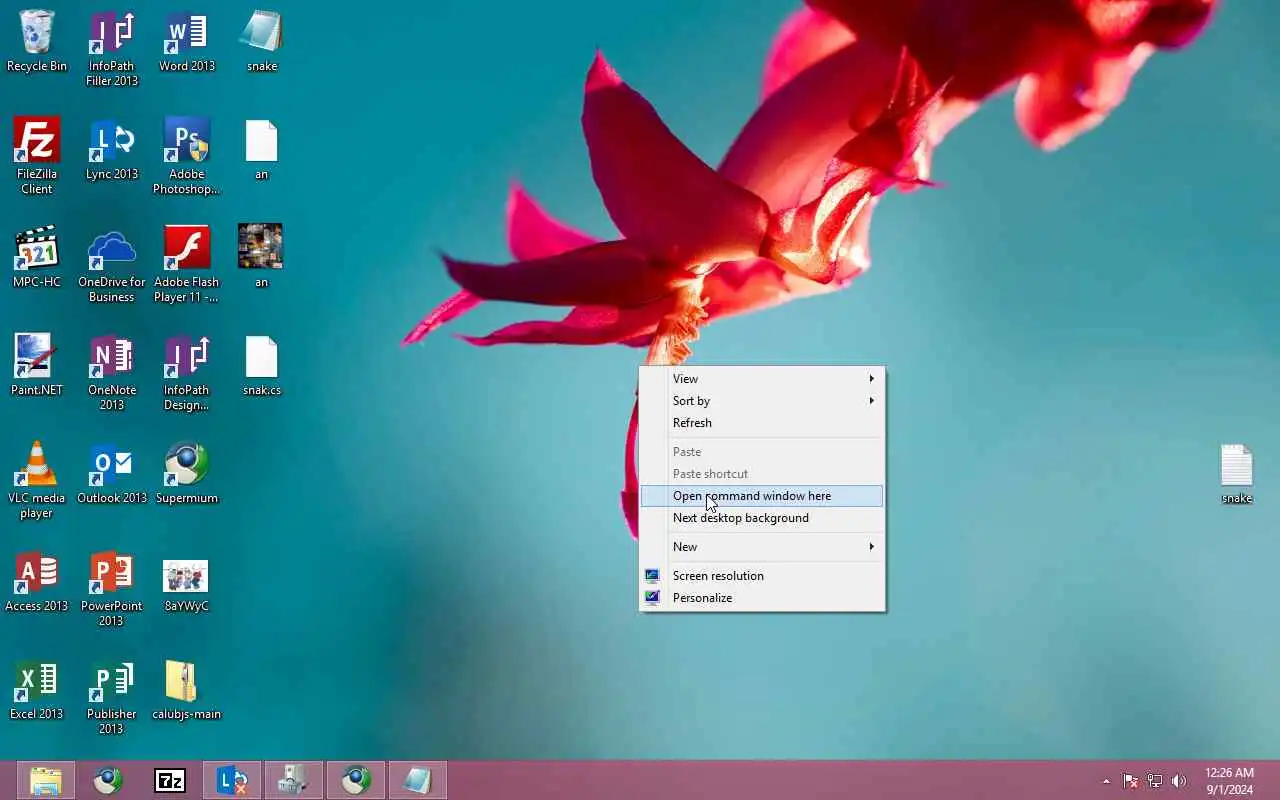
Task: Open the network tray icon
Action: point(1155,781)
